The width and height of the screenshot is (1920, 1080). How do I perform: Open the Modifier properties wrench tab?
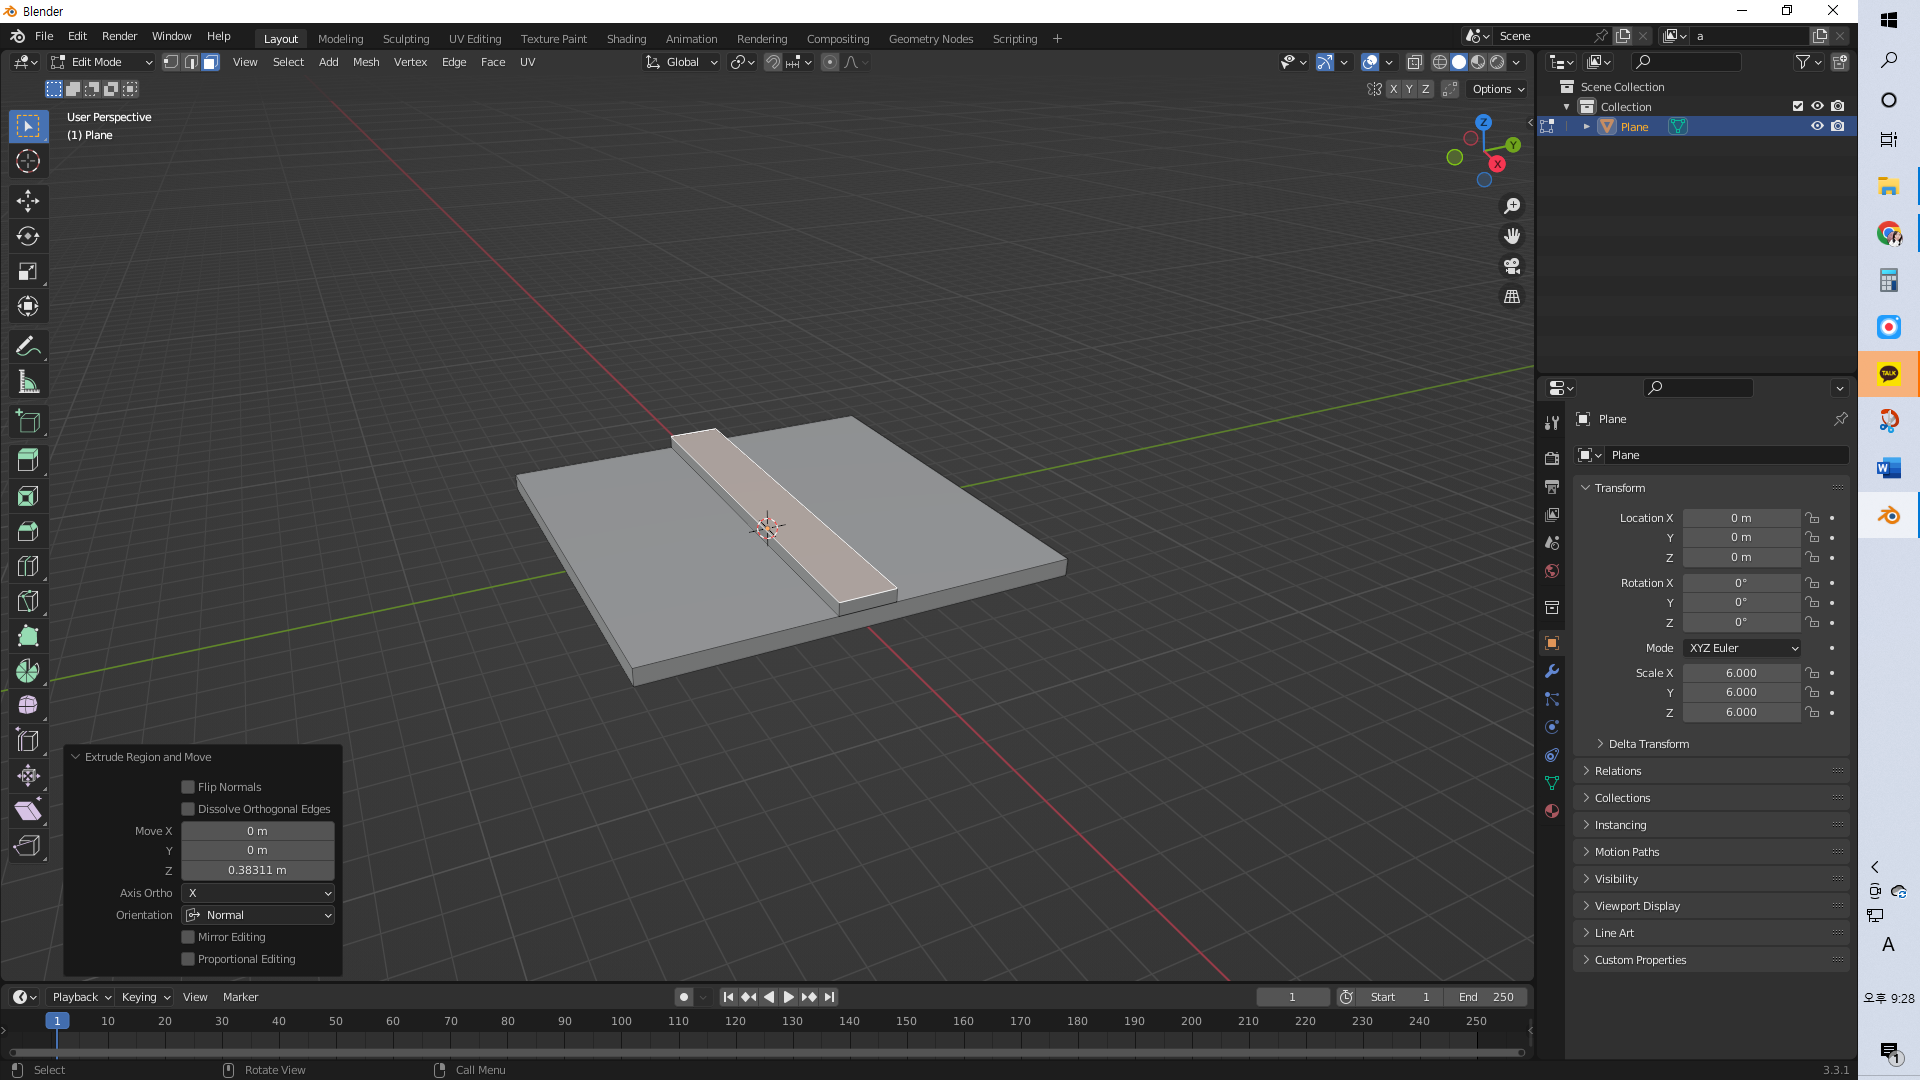click(x=1552, y=671)
